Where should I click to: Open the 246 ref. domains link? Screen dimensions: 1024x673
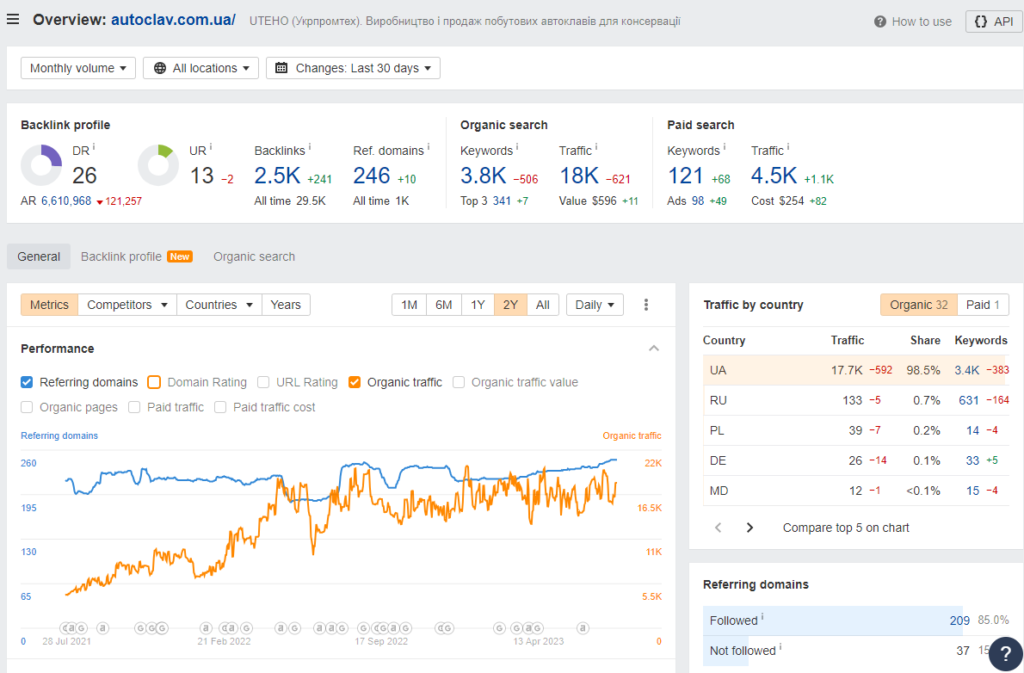tap(371, 176)
